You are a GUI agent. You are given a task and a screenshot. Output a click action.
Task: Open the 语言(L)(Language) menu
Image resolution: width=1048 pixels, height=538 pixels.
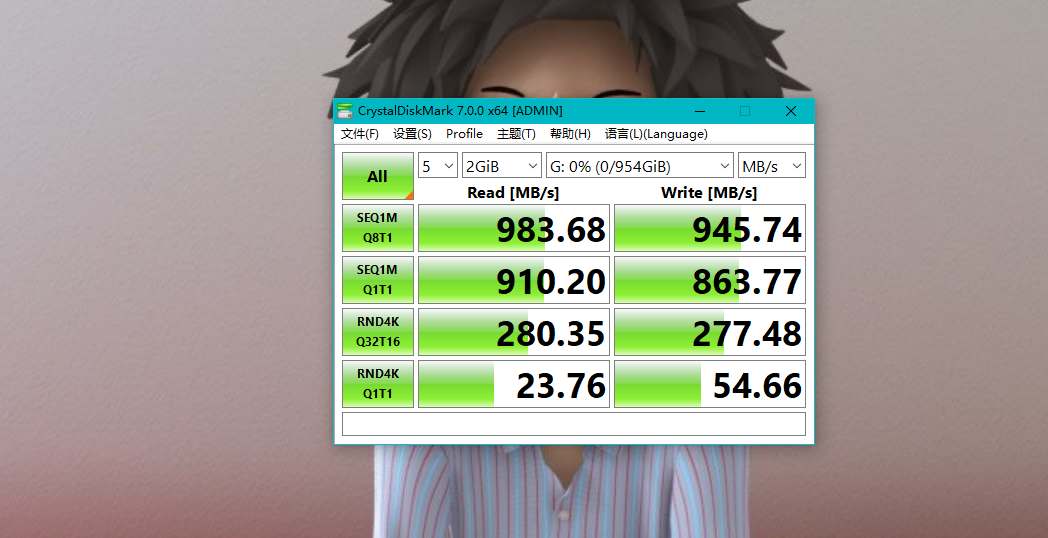point(656,134)
